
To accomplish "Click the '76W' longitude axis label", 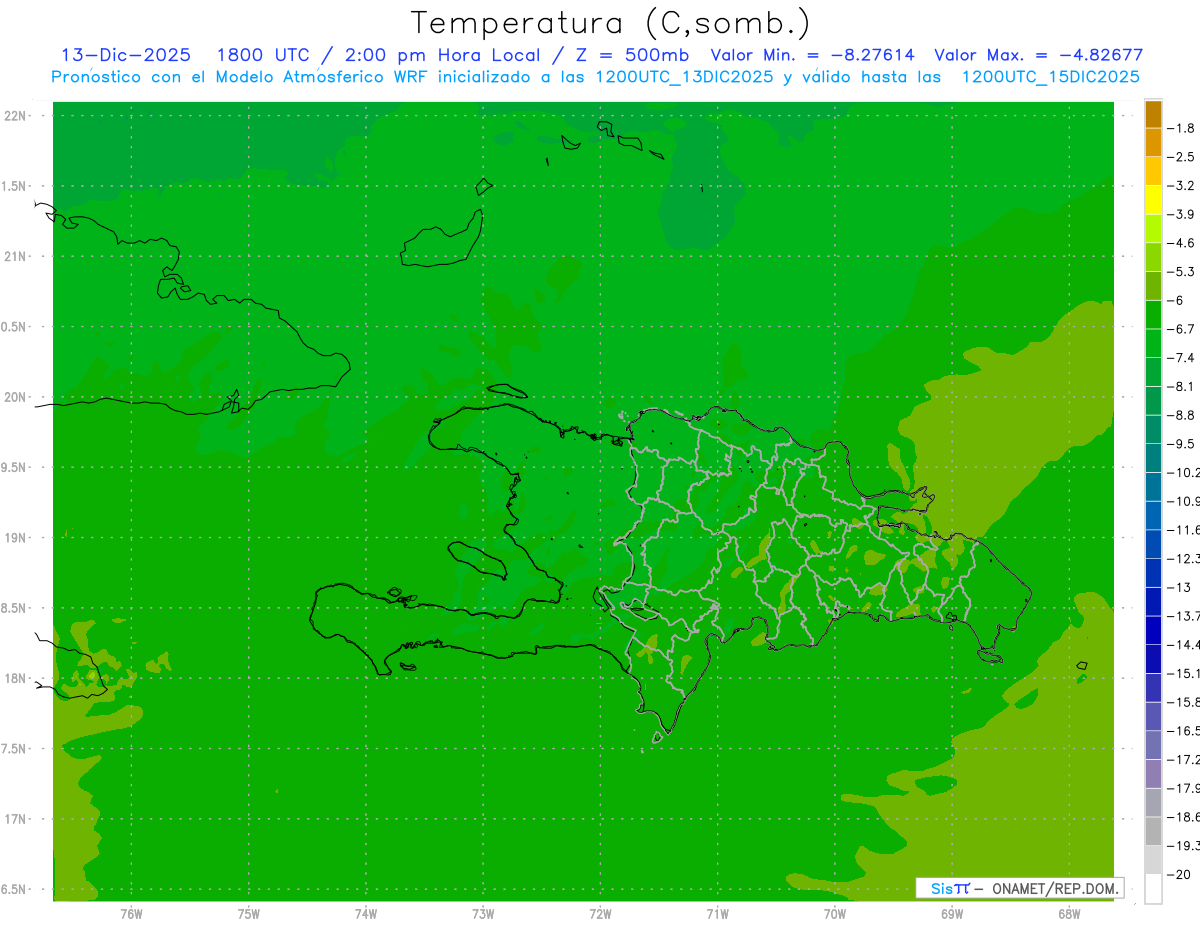I will [131, 913].
